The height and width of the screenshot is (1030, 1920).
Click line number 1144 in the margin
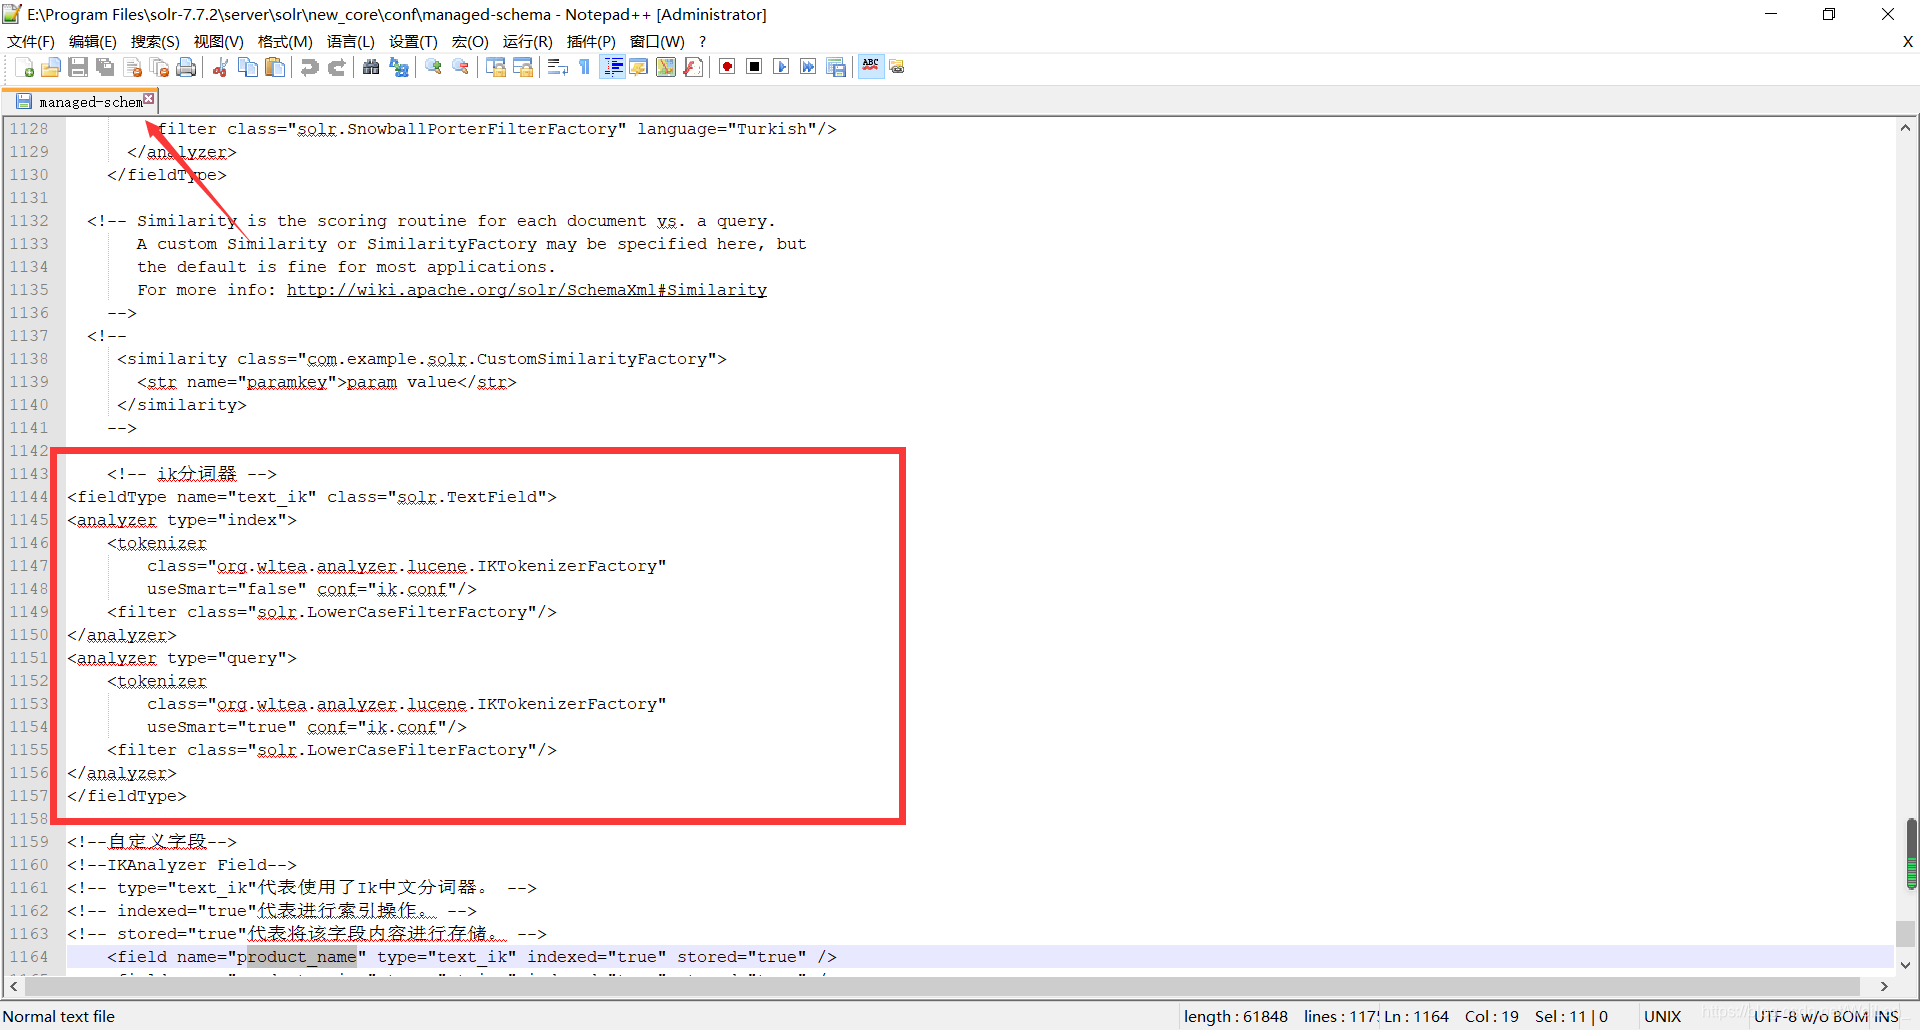point(29,497)
